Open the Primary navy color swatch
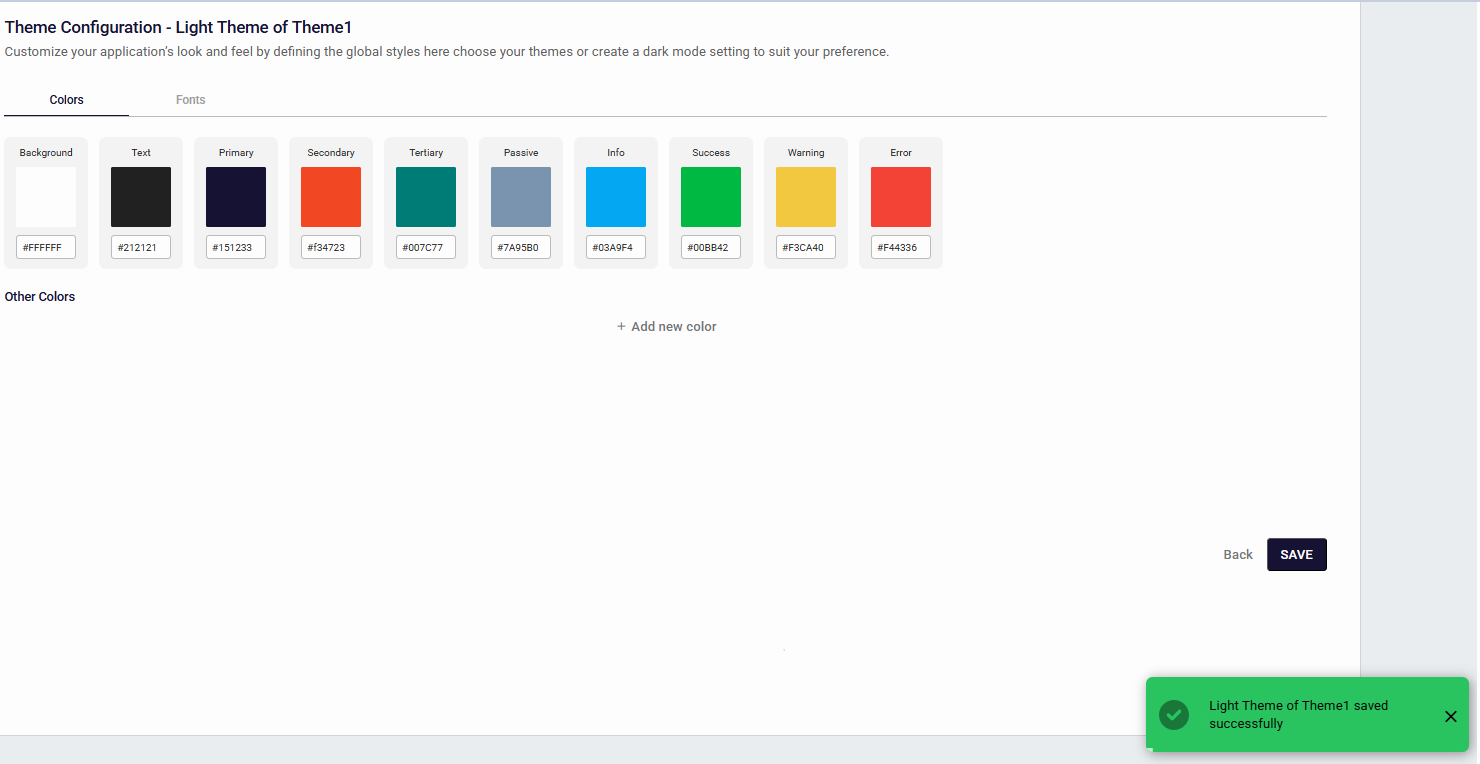The image size is (1480, 764). click(236, 197)
